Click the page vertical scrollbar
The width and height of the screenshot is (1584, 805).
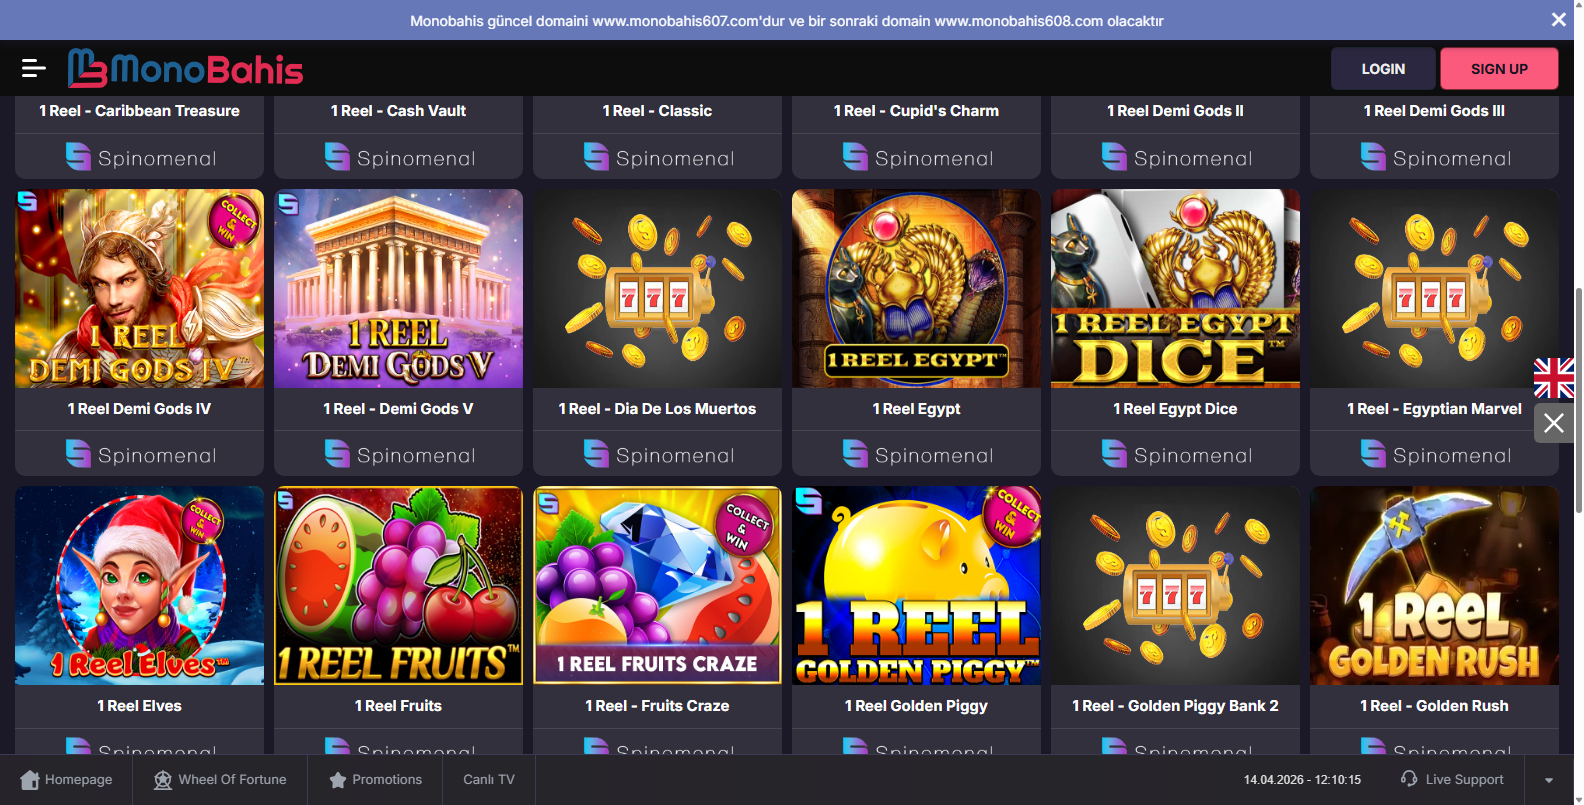tap(1578, 400)
